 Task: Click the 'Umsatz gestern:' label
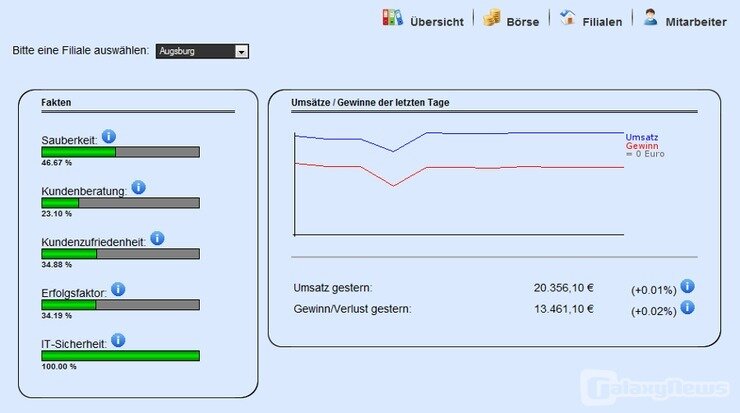(x=333, y=288)
